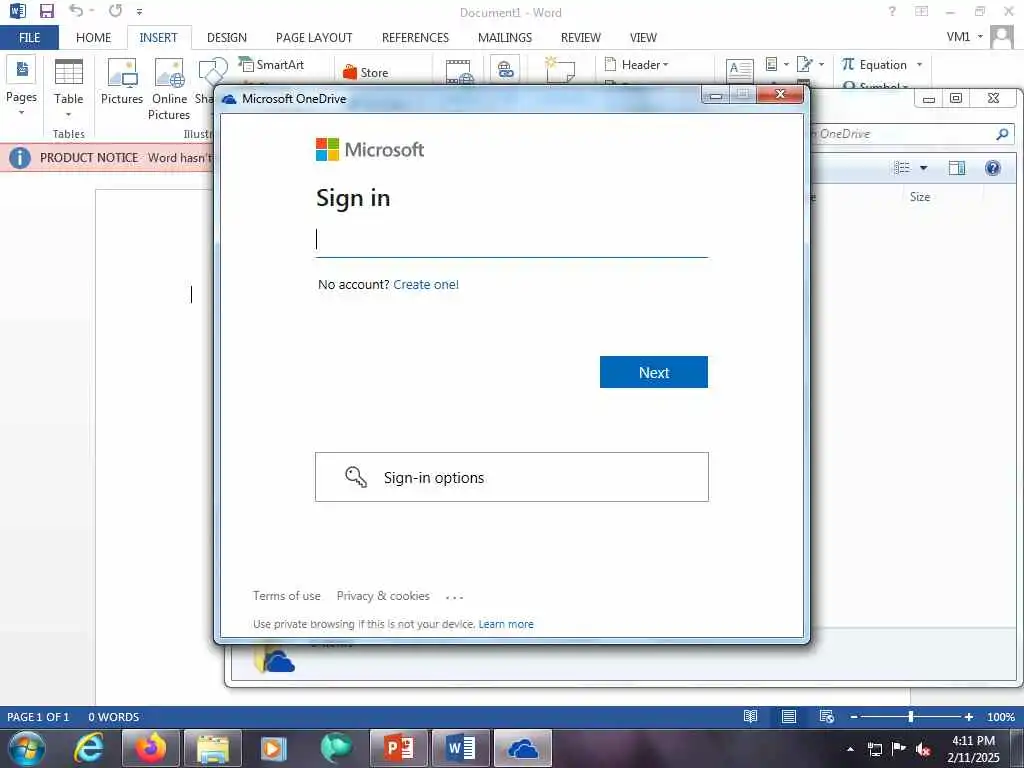The height and width of the screenshot is (768, 1024).
Task: Open the Terms of use link
Action: click(287, 596)
